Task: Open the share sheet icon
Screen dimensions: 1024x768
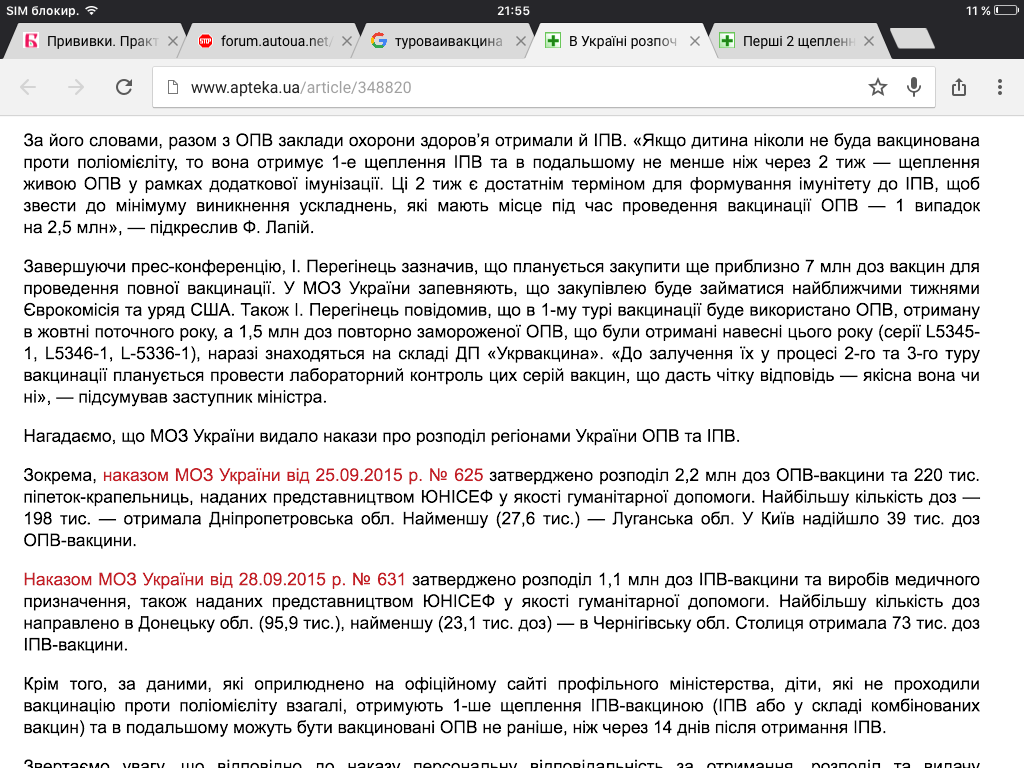Action: [x=959, y=87]
